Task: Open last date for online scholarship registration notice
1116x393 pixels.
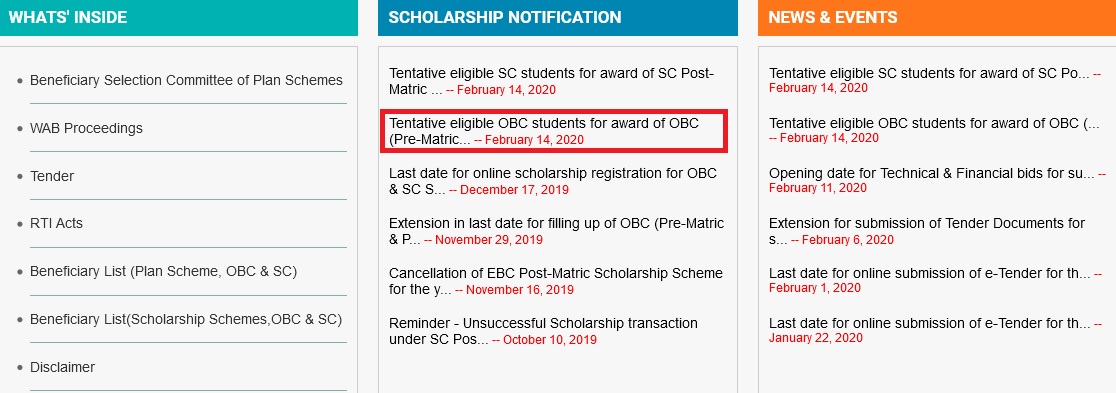Action: (553, 181)
